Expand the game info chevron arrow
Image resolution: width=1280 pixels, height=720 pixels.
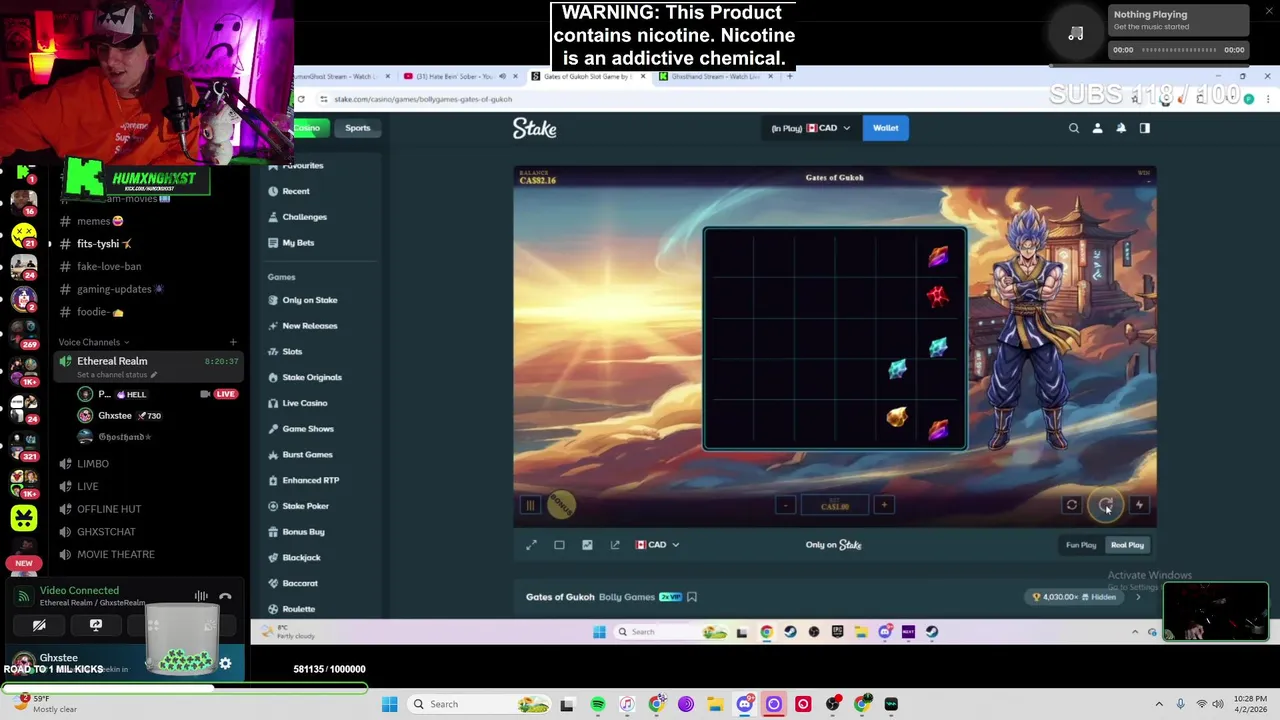point(1138,597)
